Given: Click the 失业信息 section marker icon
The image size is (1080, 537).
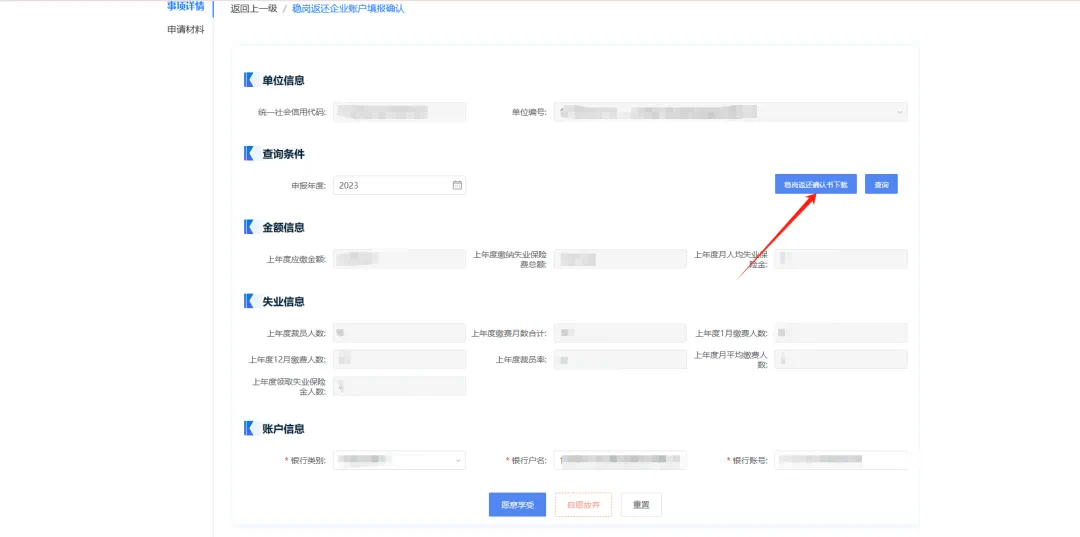Looking at the screenshot, I should (x=249, y=302).
